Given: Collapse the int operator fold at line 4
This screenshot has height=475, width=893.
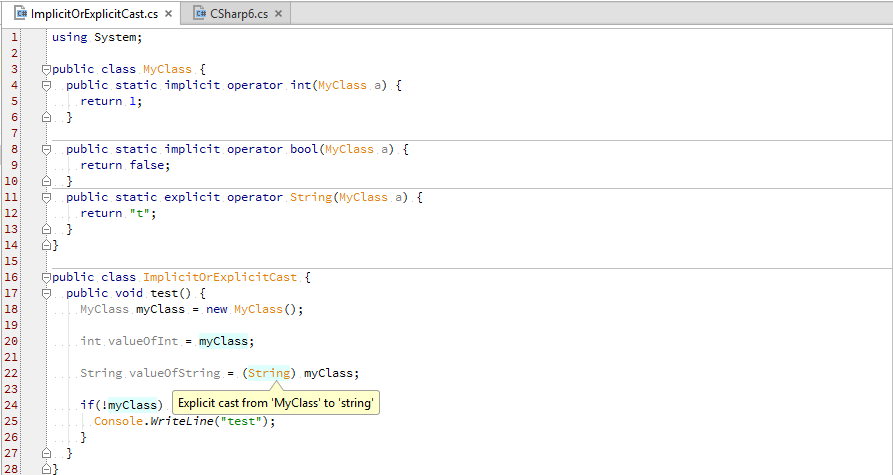Looking at the screenshot, I should [x=46, y=85].
